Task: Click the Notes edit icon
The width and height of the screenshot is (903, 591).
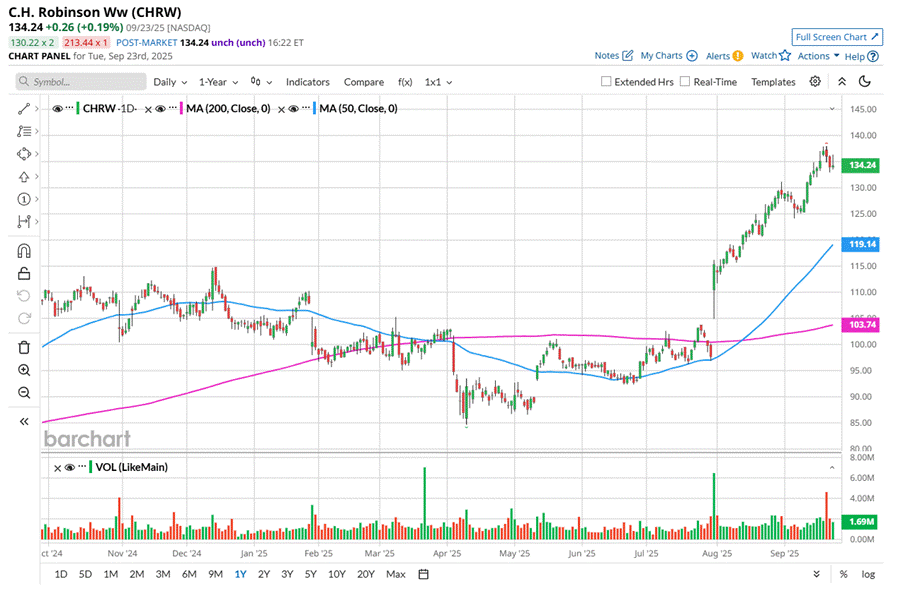Action: coord(628,55)
